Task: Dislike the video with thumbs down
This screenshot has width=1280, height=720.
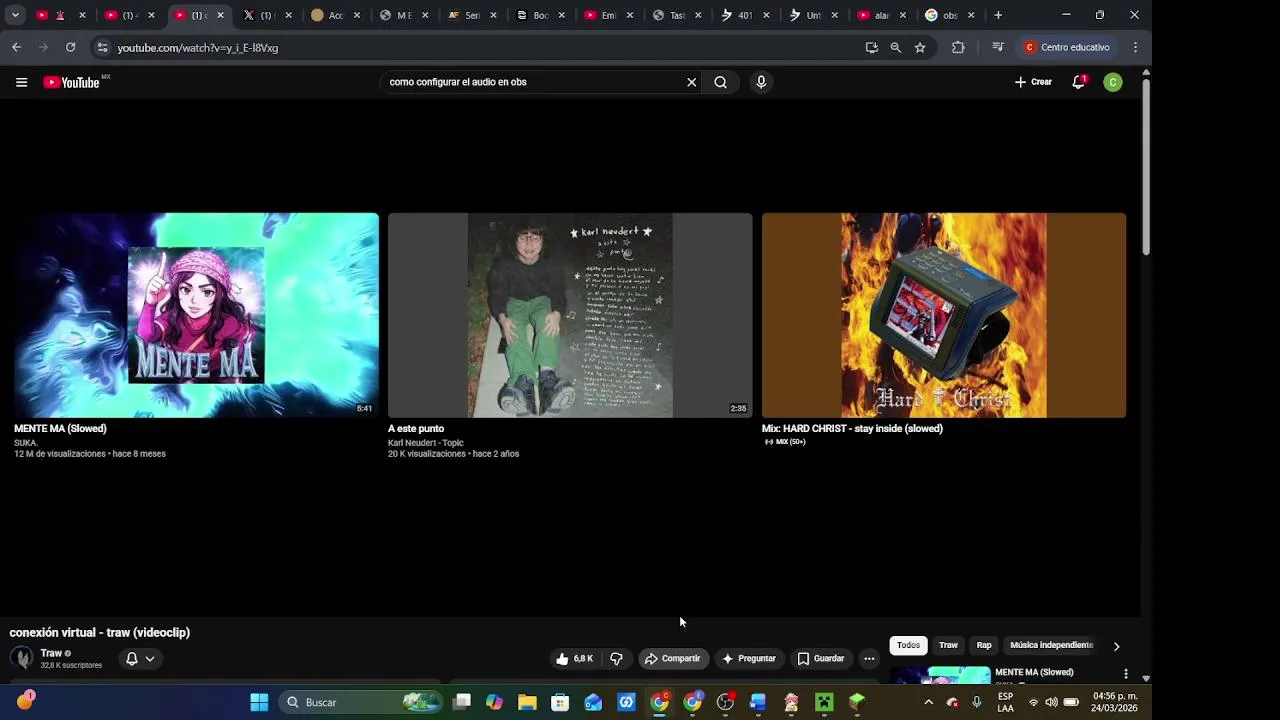Action: pos(616,659)
